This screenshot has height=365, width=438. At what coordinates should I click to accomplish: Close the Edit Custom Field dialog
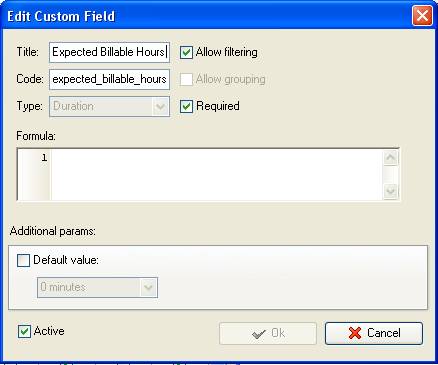(x=422, y=16)
